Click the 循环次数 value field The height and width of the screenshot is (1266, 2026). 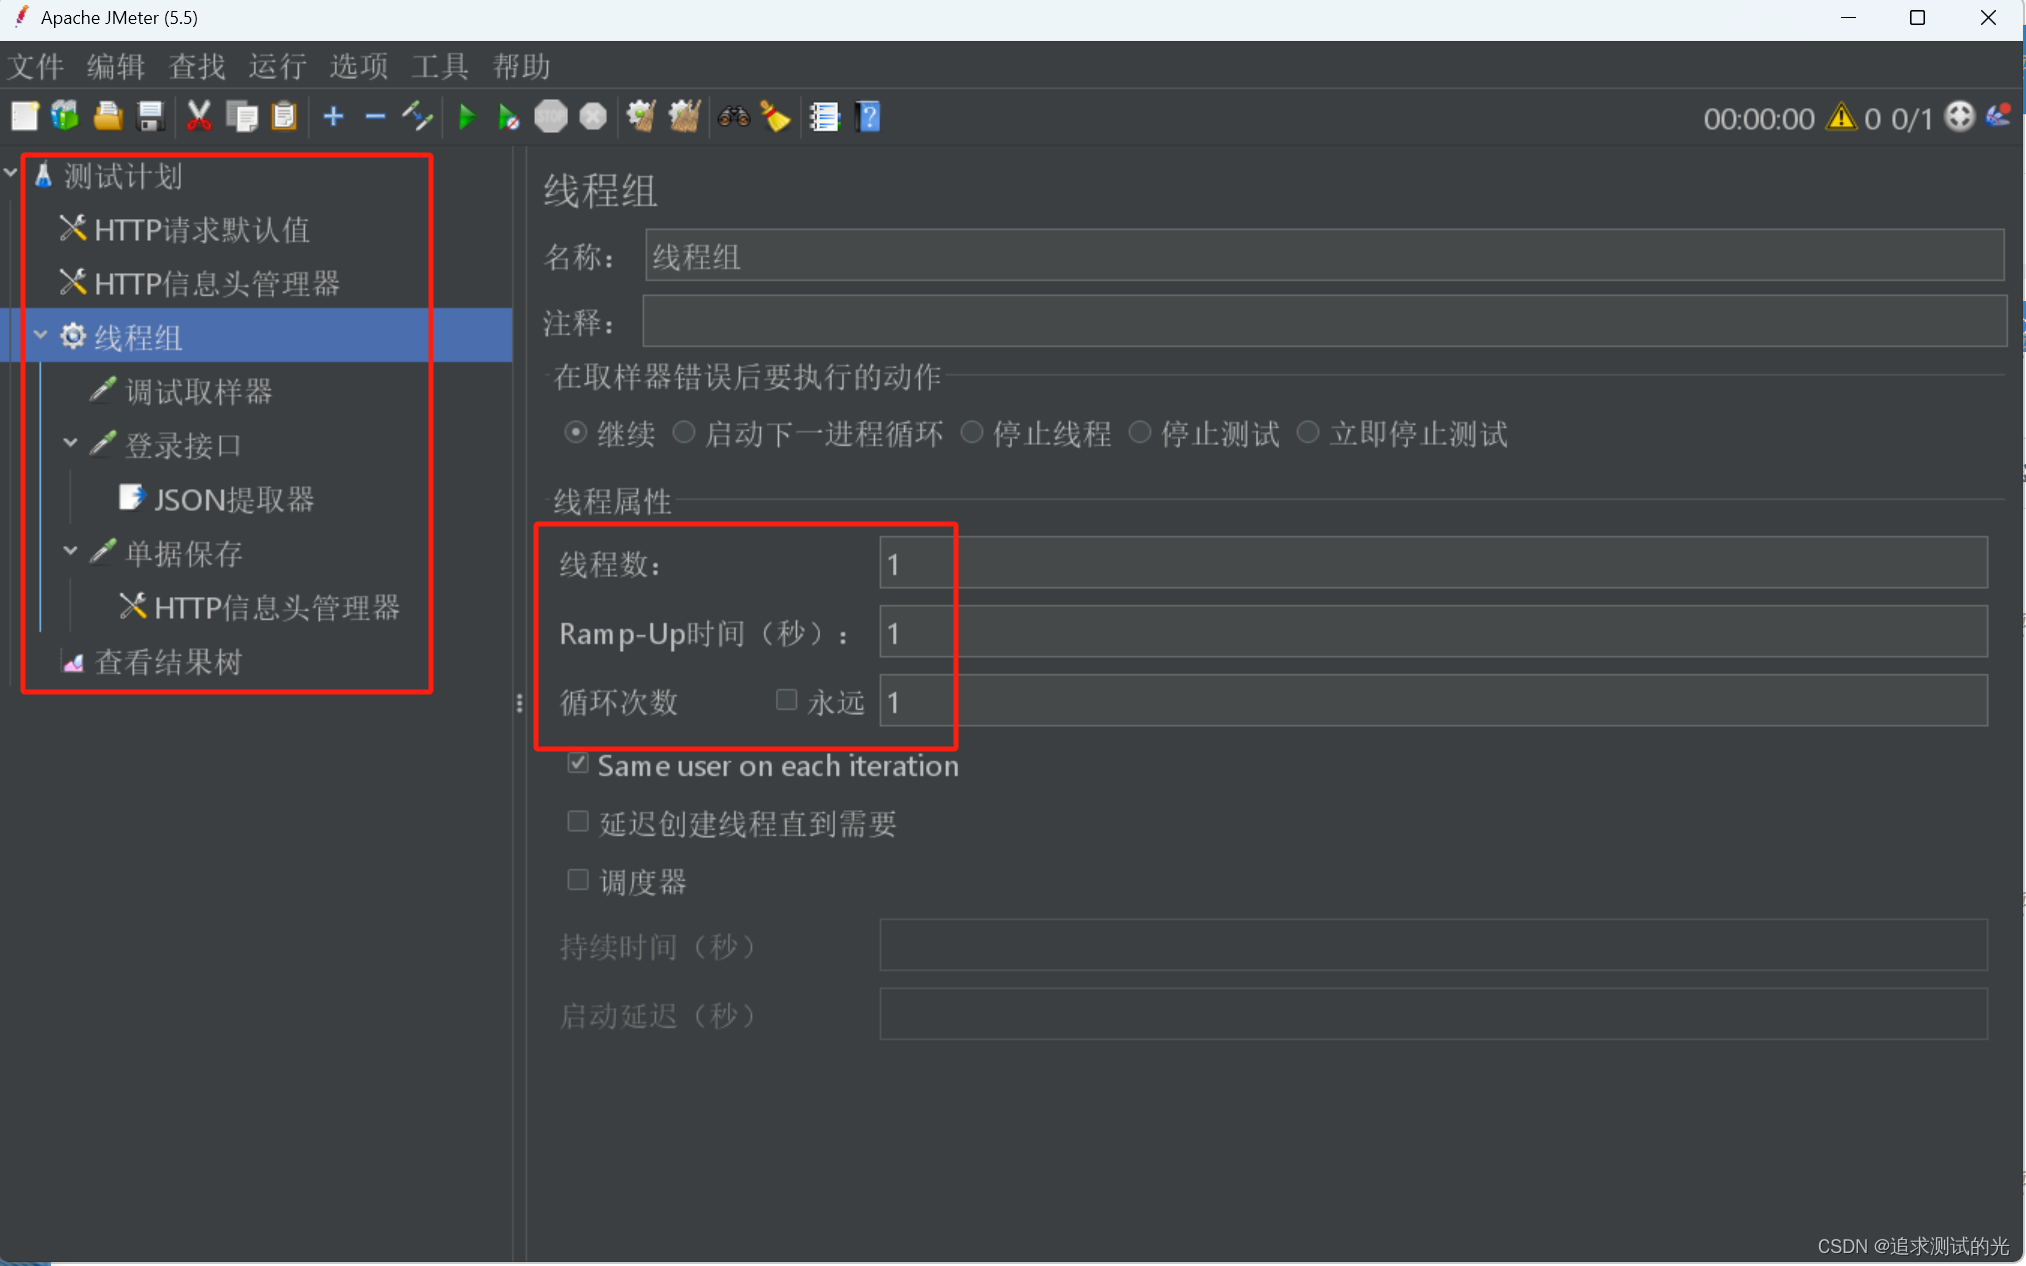1433,701
